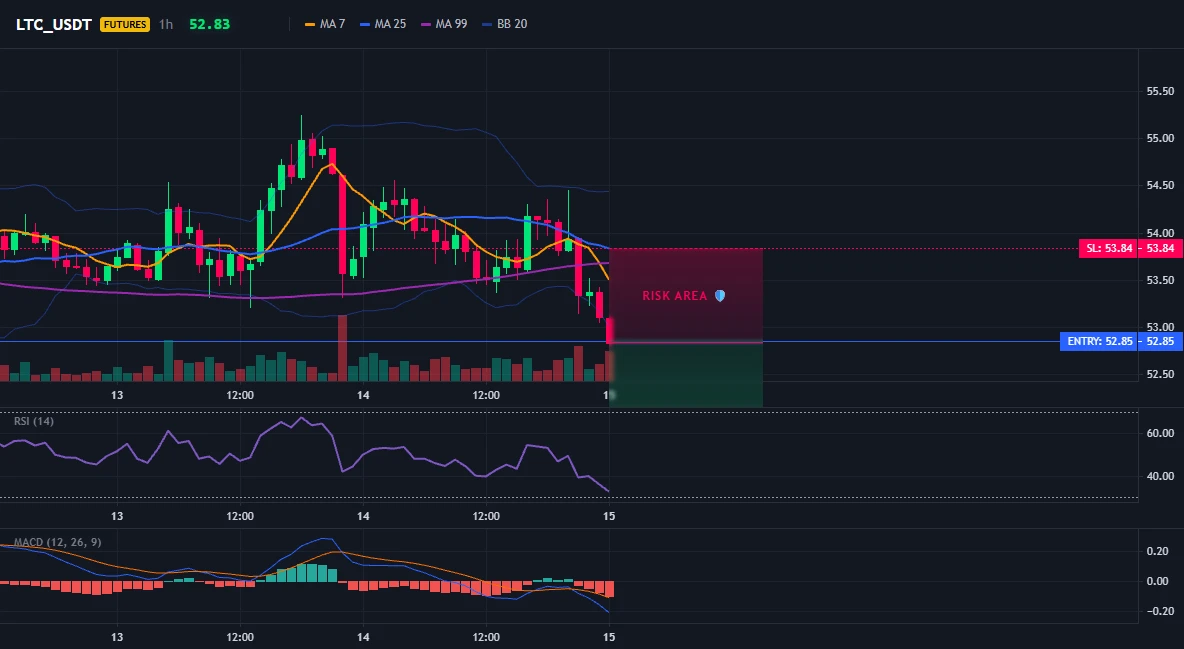Click the 54.50 price axis label
Screen dimensions: 1184x649
click(1160, 186)
